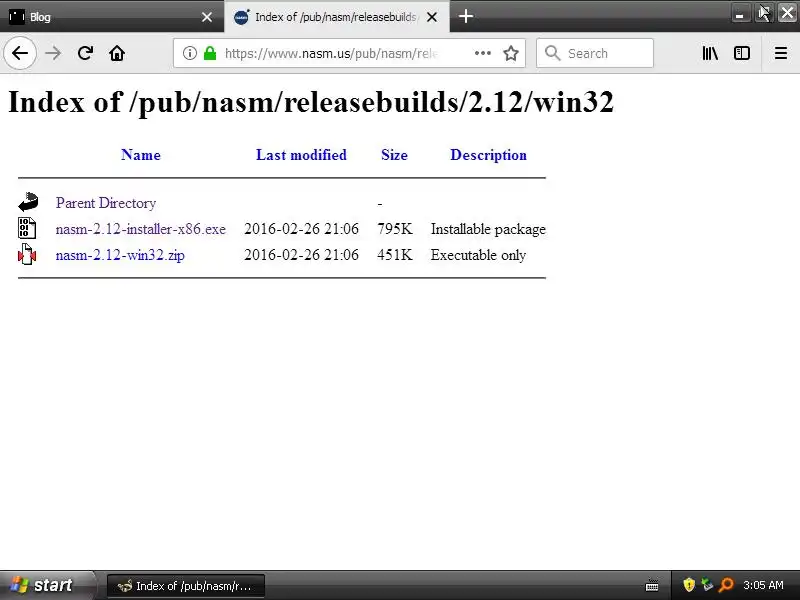Open the browser home page

tap(117, 53)
